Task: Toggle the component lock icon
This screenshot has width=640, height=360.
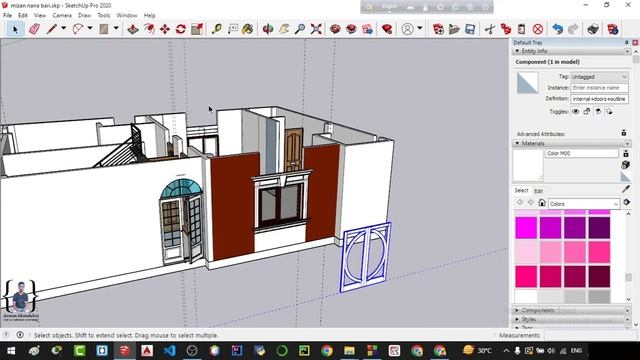Action: point(587,111)
